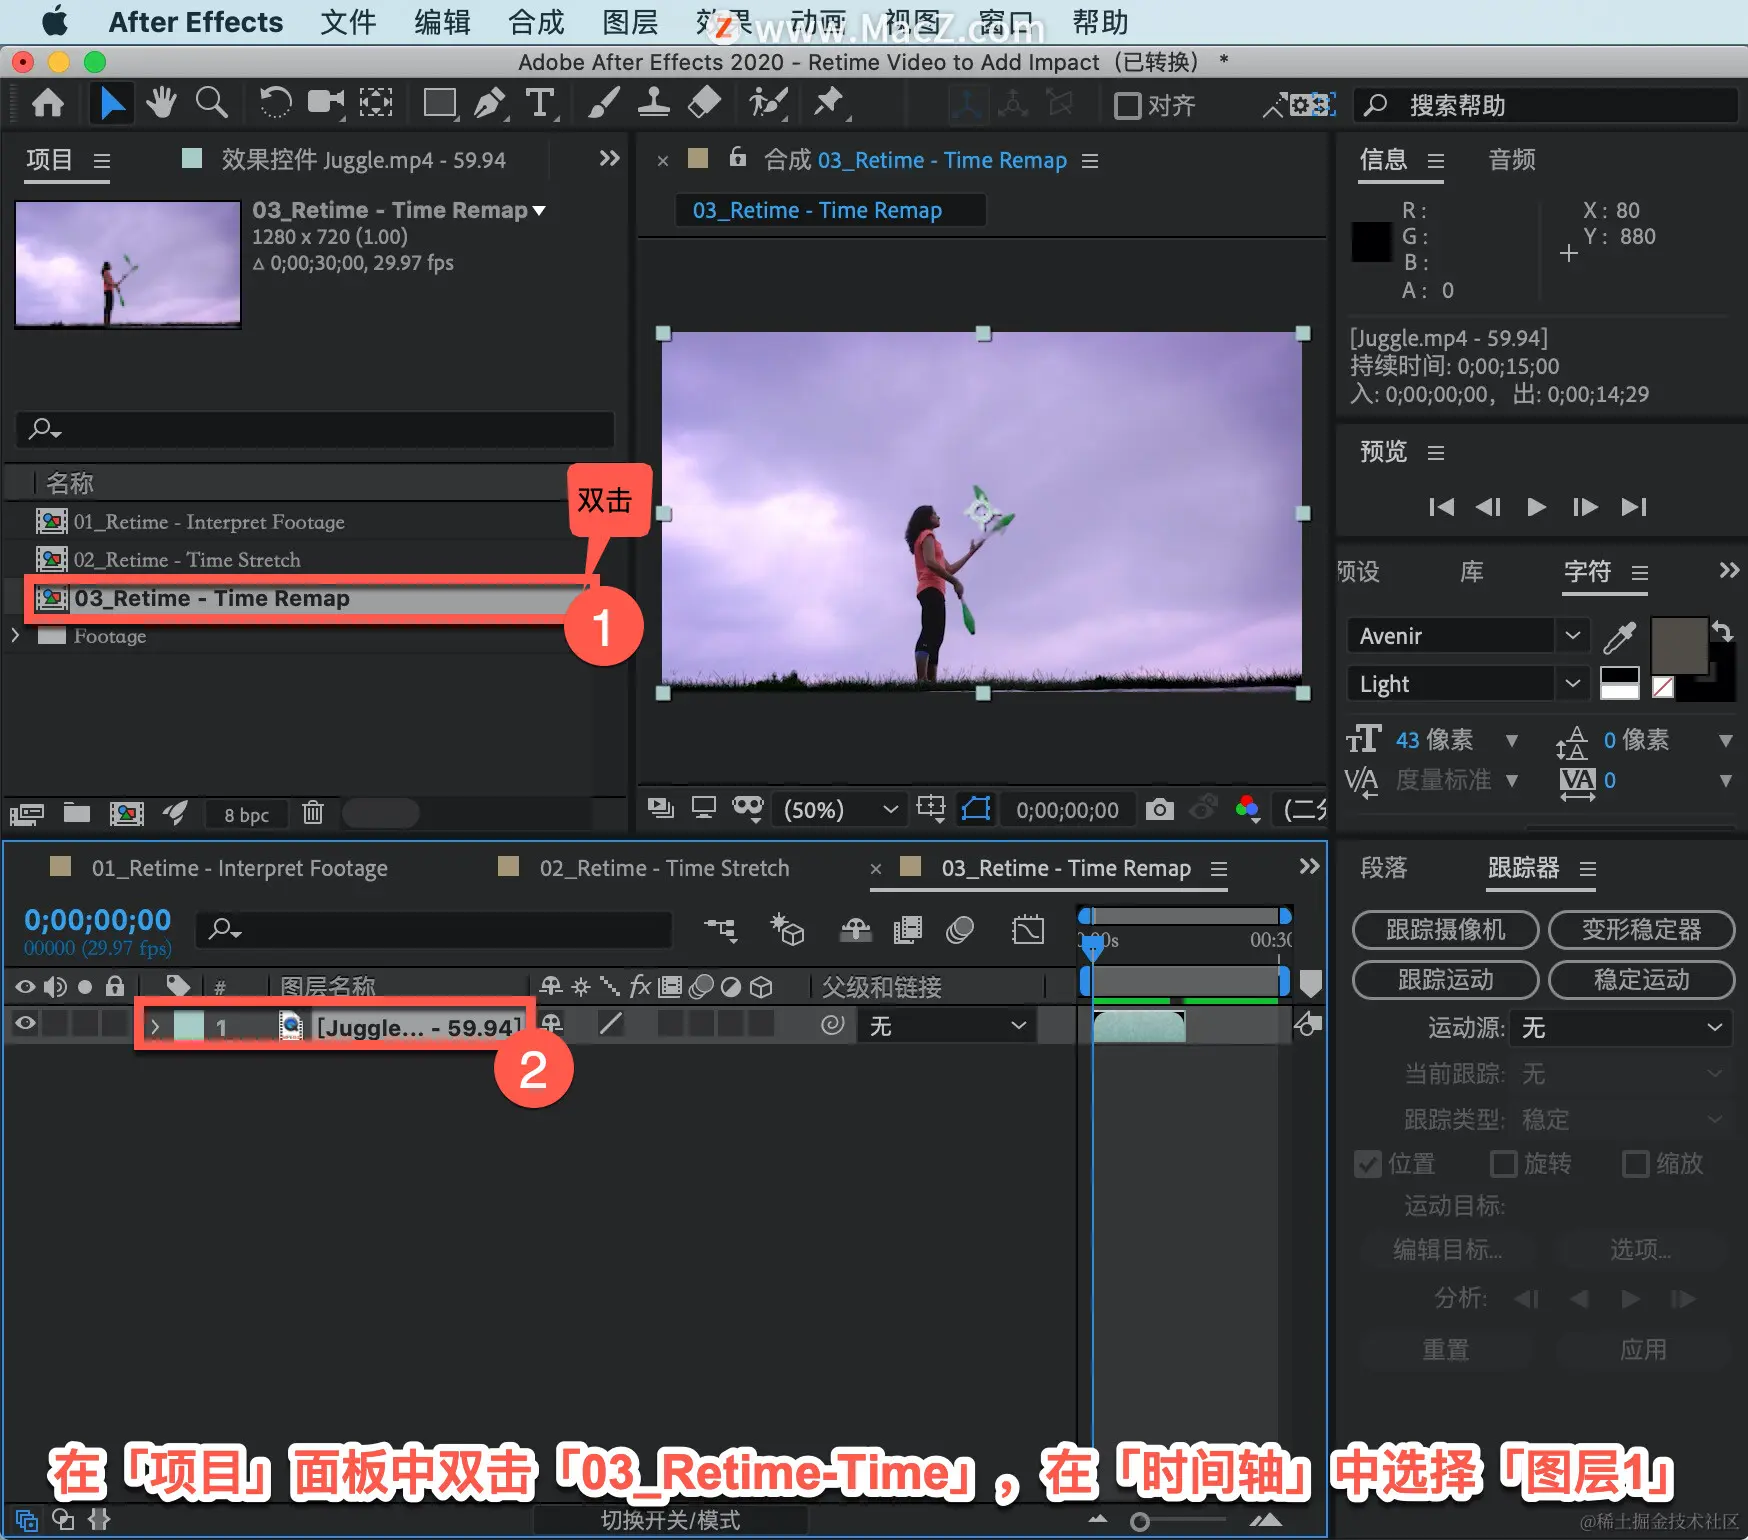
Task: Select the Pan Behind anchor tool
Action: pyautogui.click(x=376, y=102)
